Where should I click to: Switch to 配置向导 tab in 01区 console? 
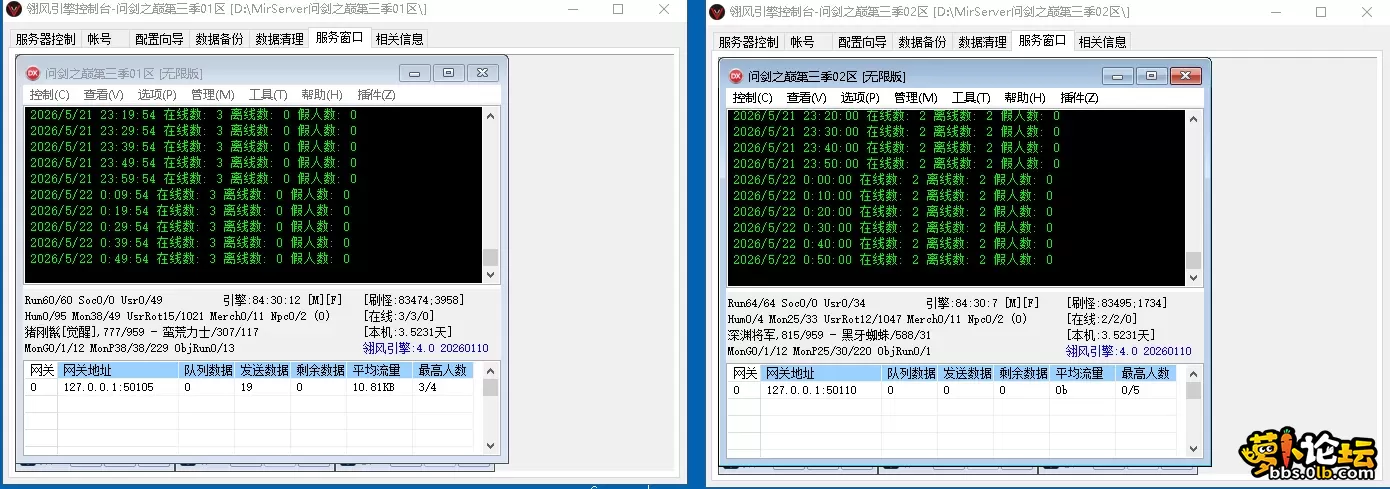(160, 40)
